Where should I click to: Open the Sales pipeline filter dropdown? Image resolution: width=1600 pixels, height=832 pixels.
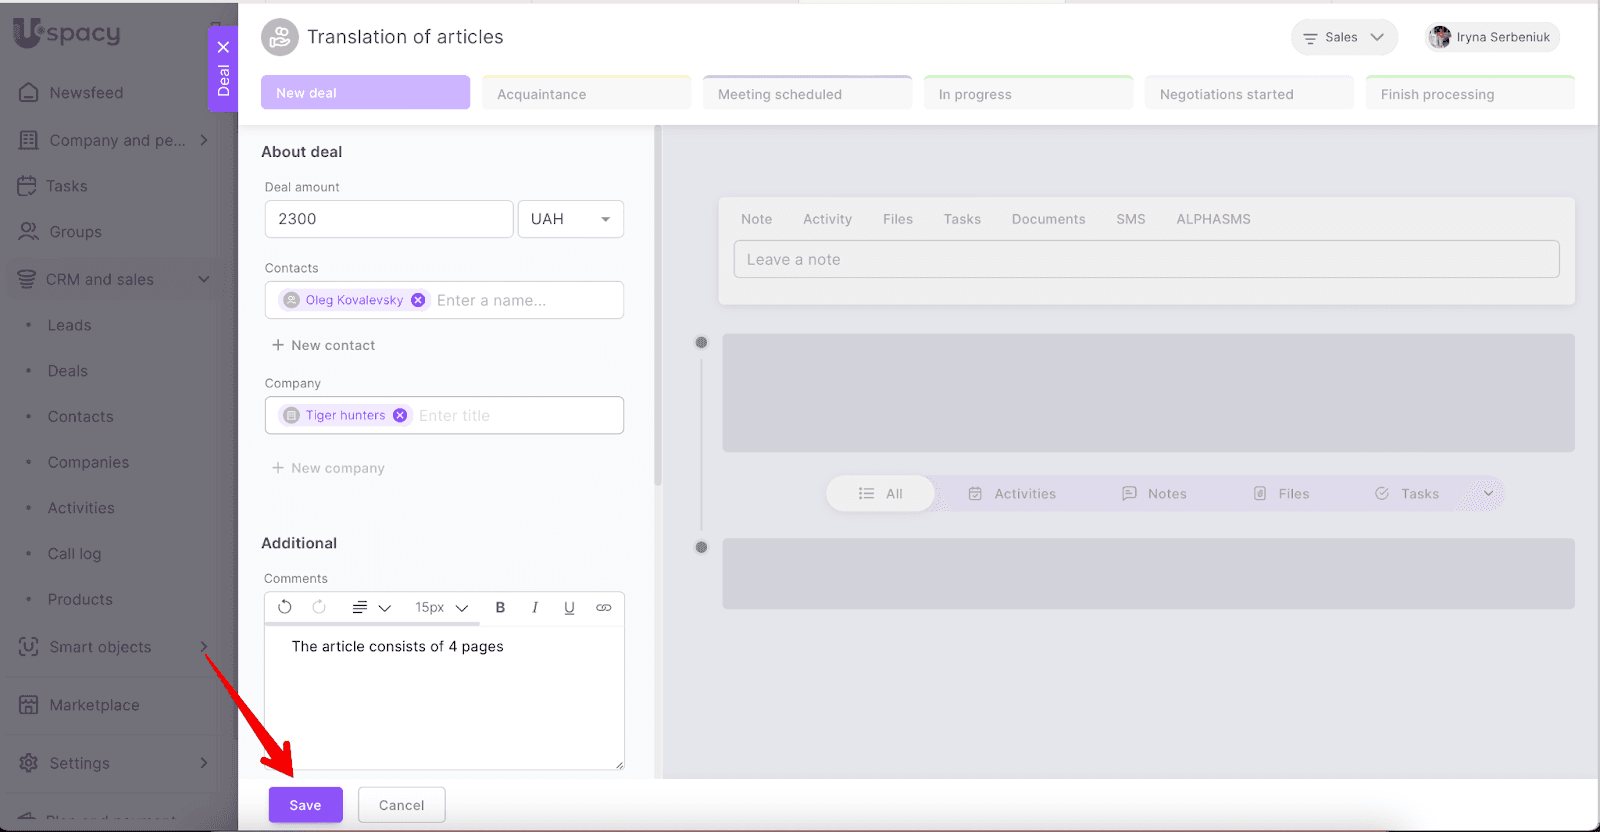point(1344,38)
